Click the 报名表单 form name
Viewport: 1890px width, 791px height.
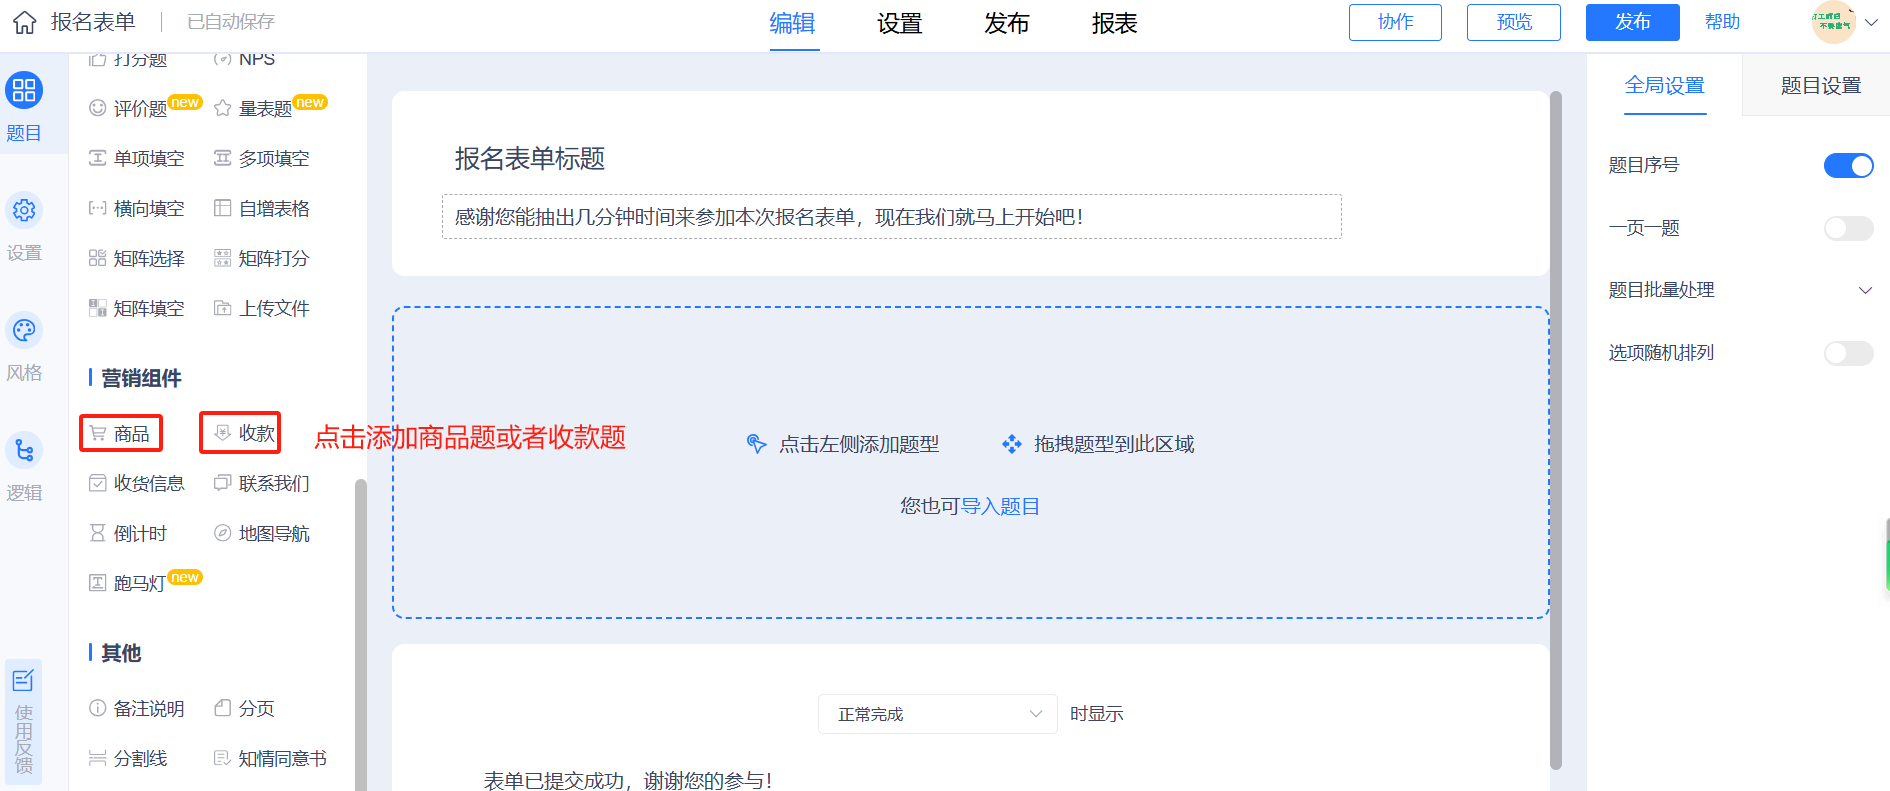point(93,22)
